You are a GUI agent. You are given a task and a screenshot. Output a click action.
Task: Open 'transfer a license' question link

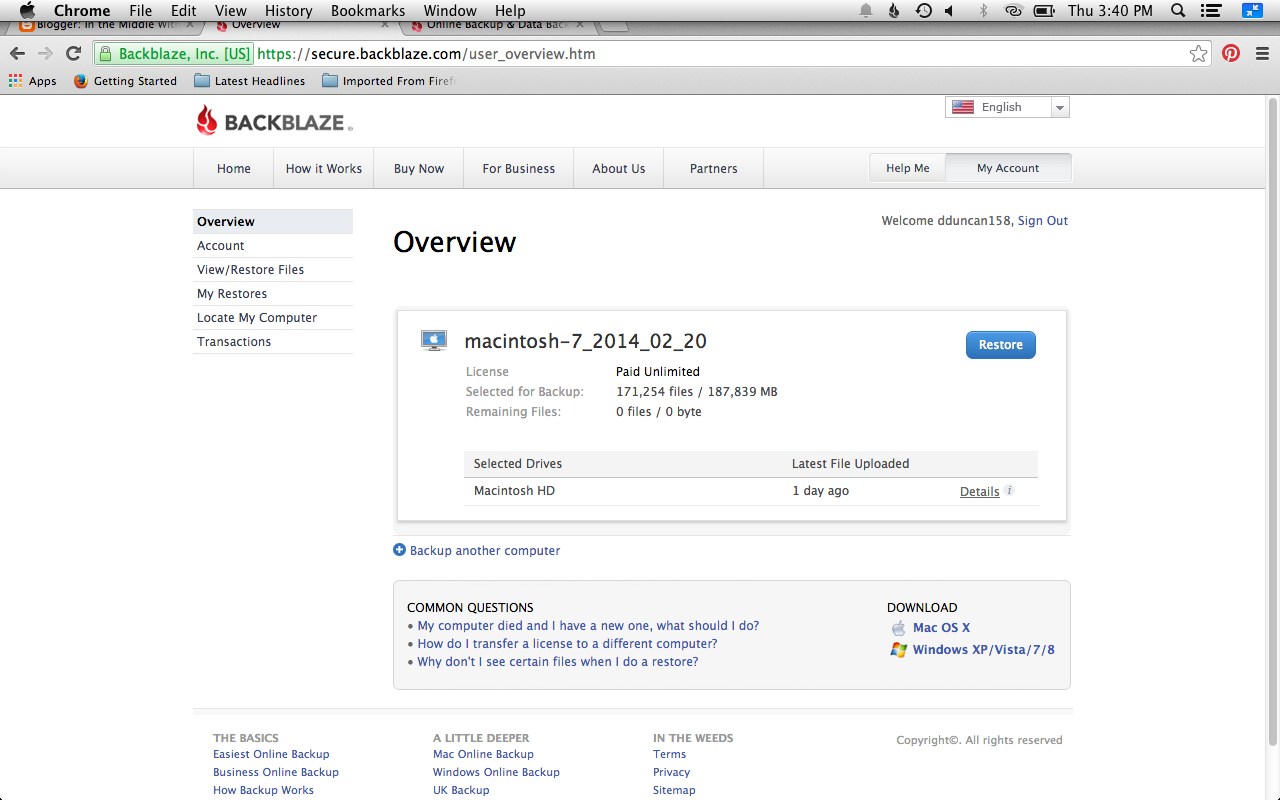tap(567, 644)
